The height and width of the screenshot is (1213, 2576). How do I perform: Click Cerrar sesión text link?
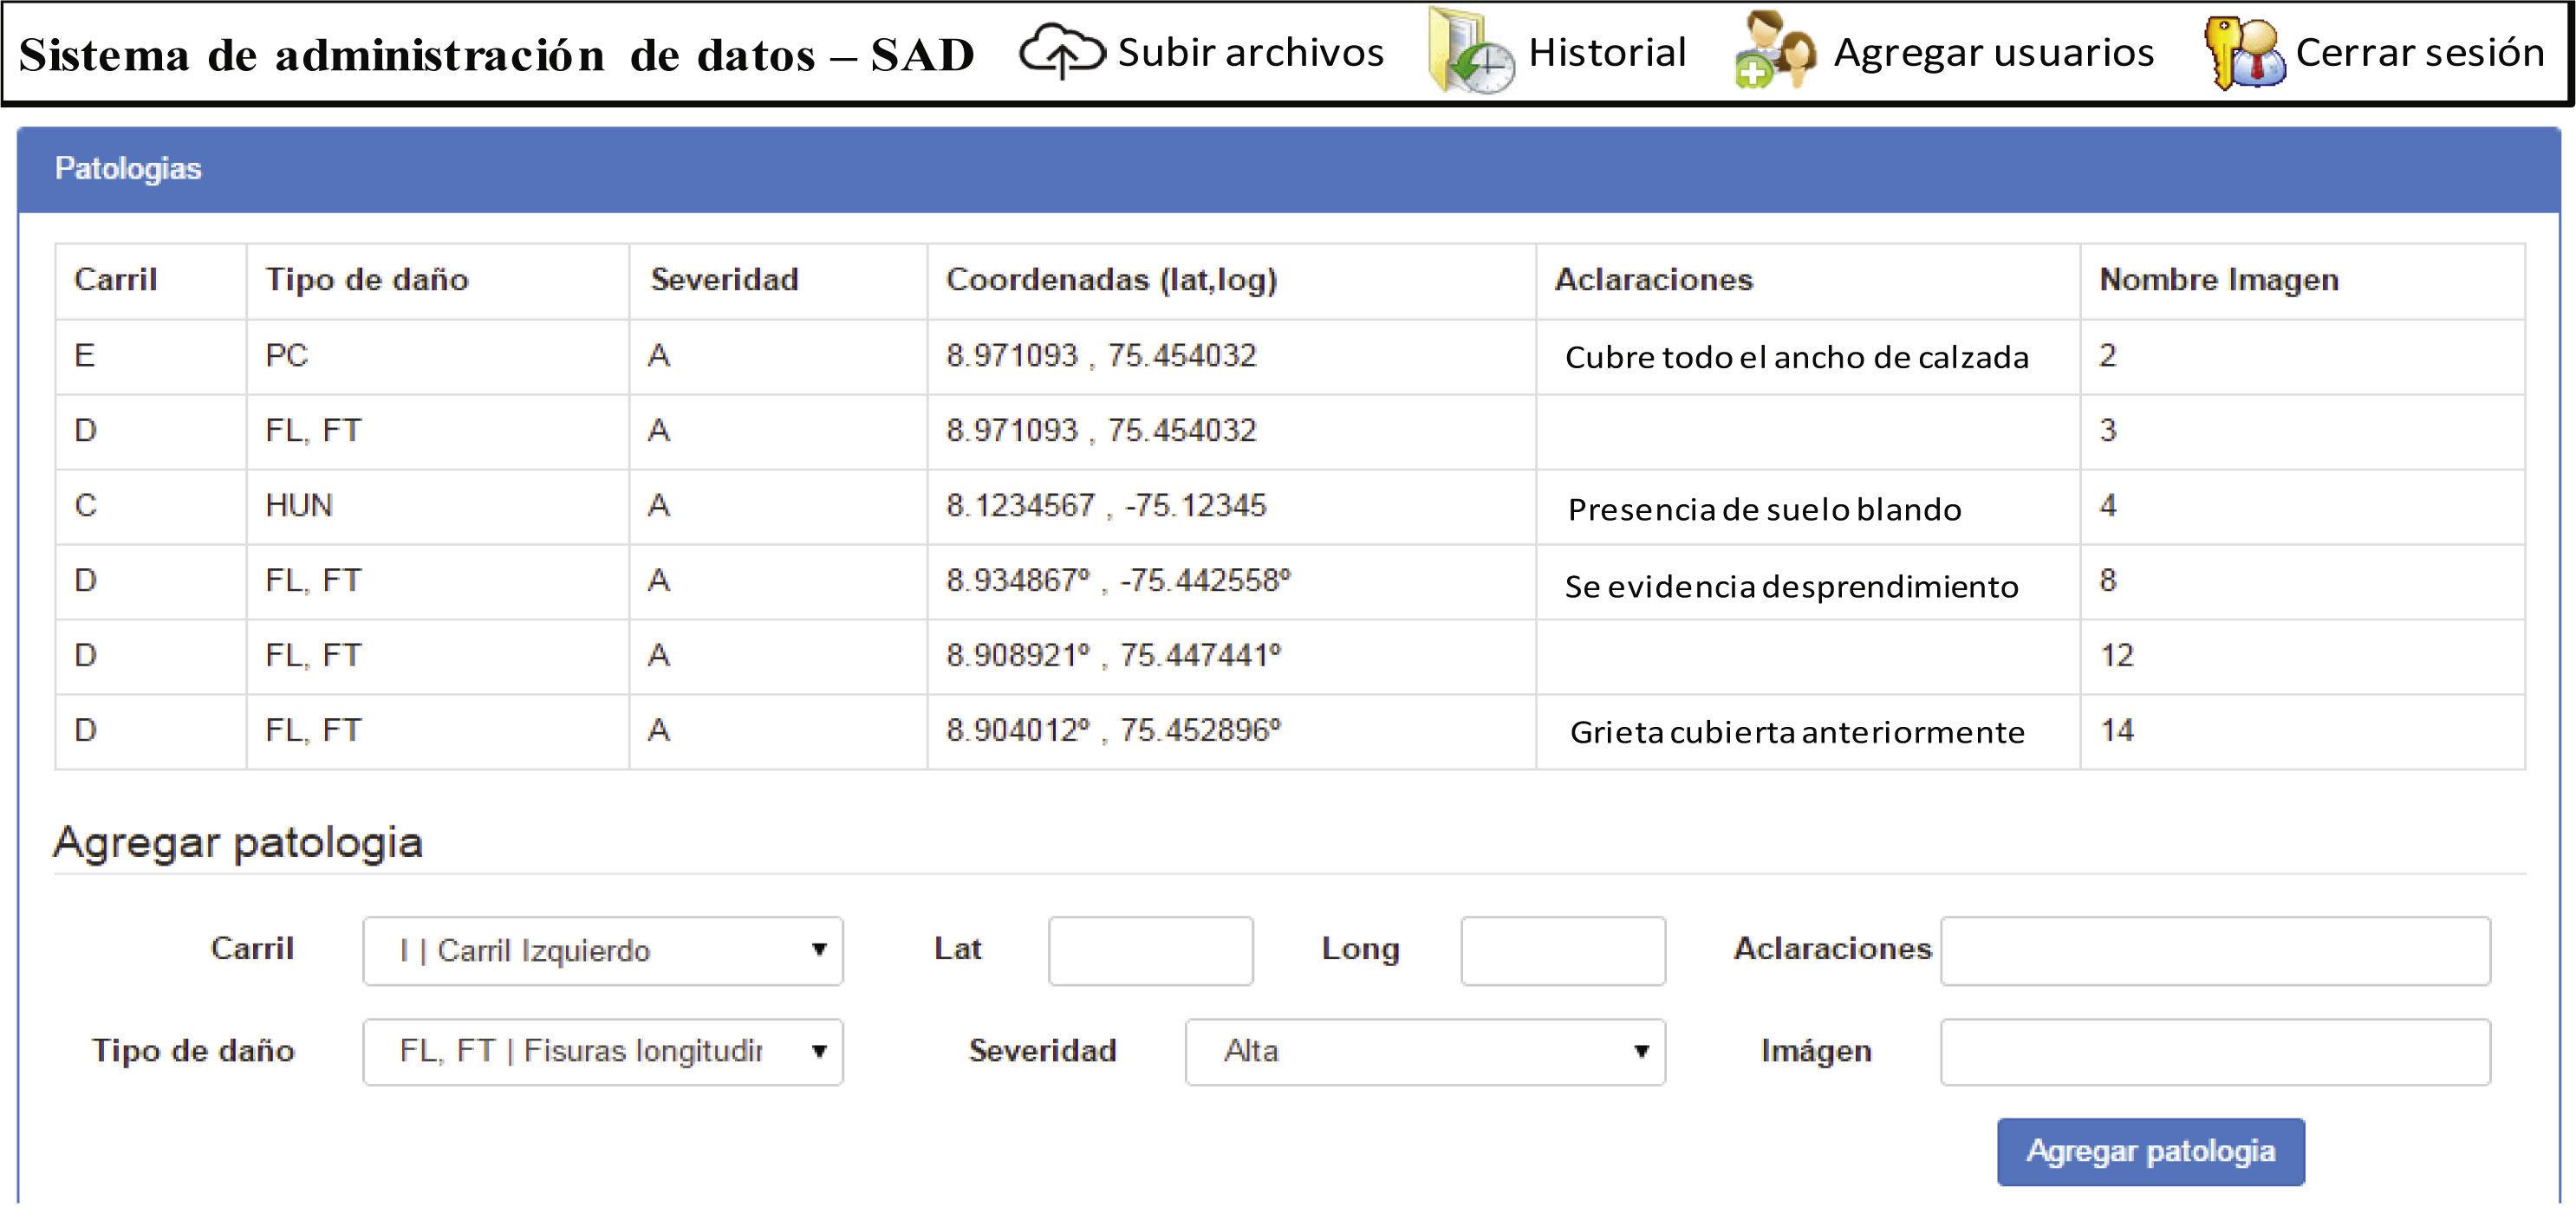tap(2419, 52)
